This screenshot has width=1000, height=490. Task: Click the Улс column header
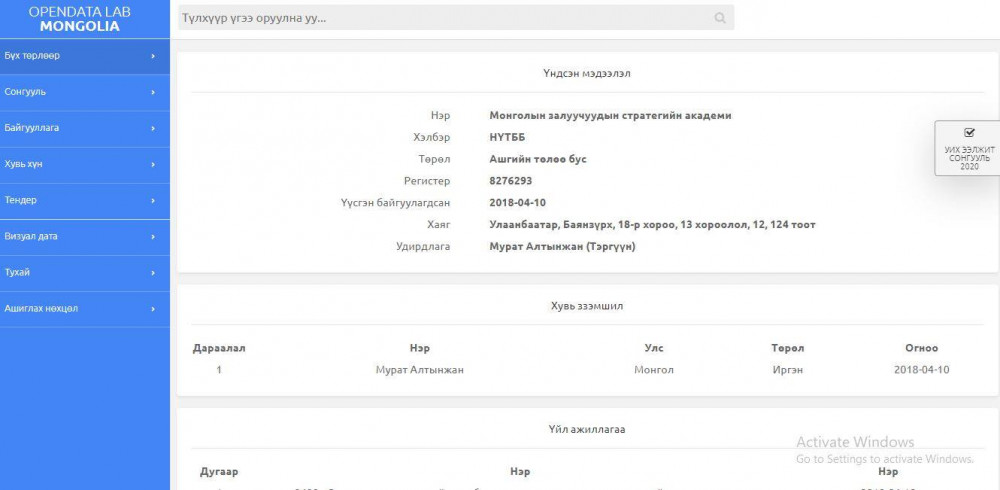coord(654,348)
